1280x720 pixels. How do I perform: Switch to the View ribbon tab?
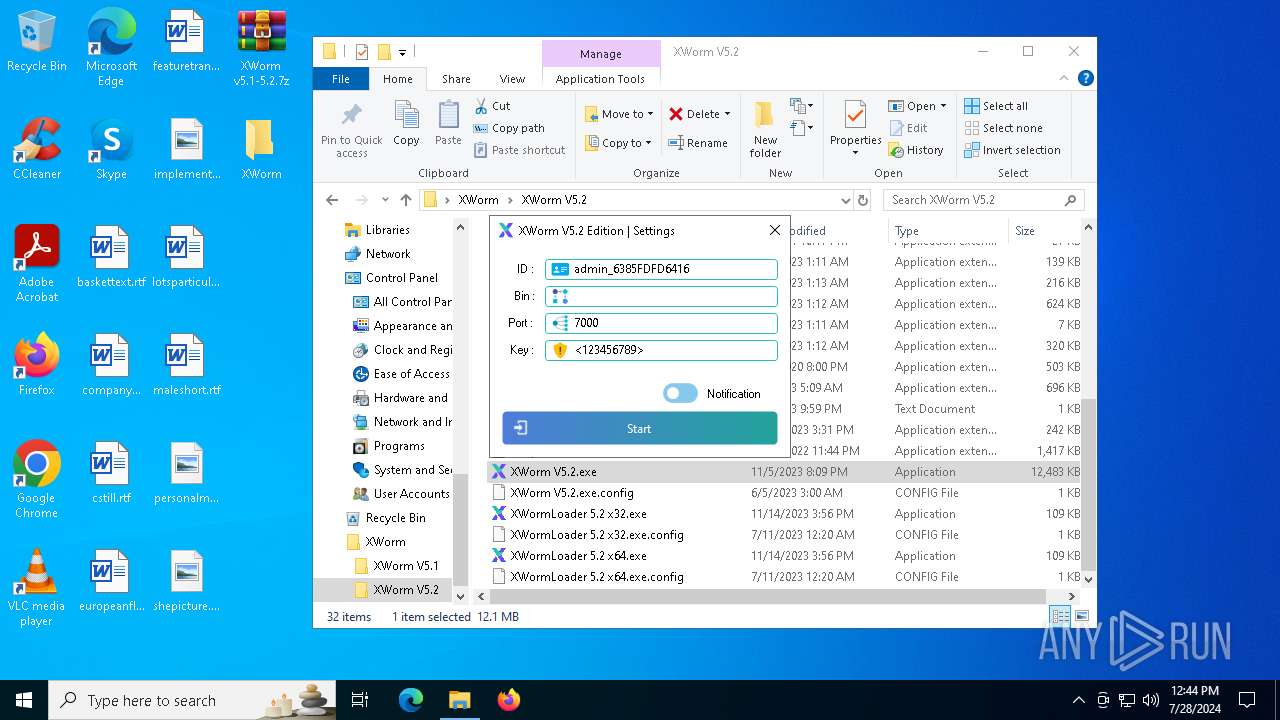(512, 79)
